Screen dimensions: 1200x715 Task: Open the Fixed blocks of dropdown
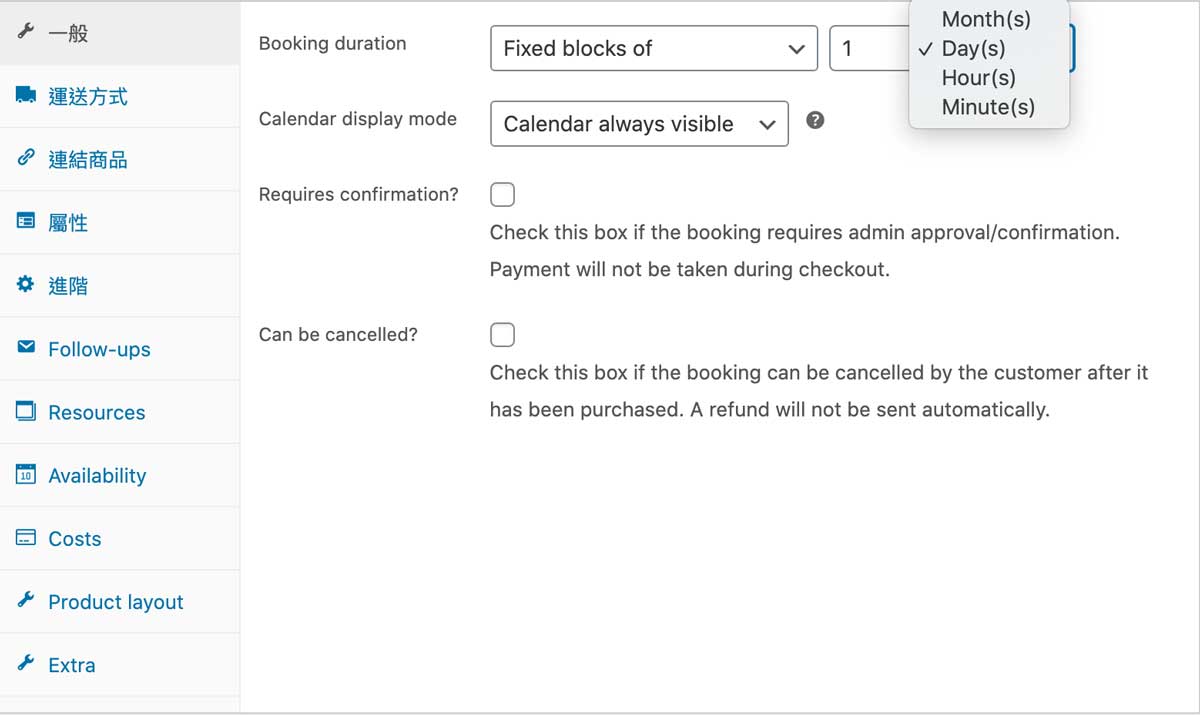(x=654, y=48)
